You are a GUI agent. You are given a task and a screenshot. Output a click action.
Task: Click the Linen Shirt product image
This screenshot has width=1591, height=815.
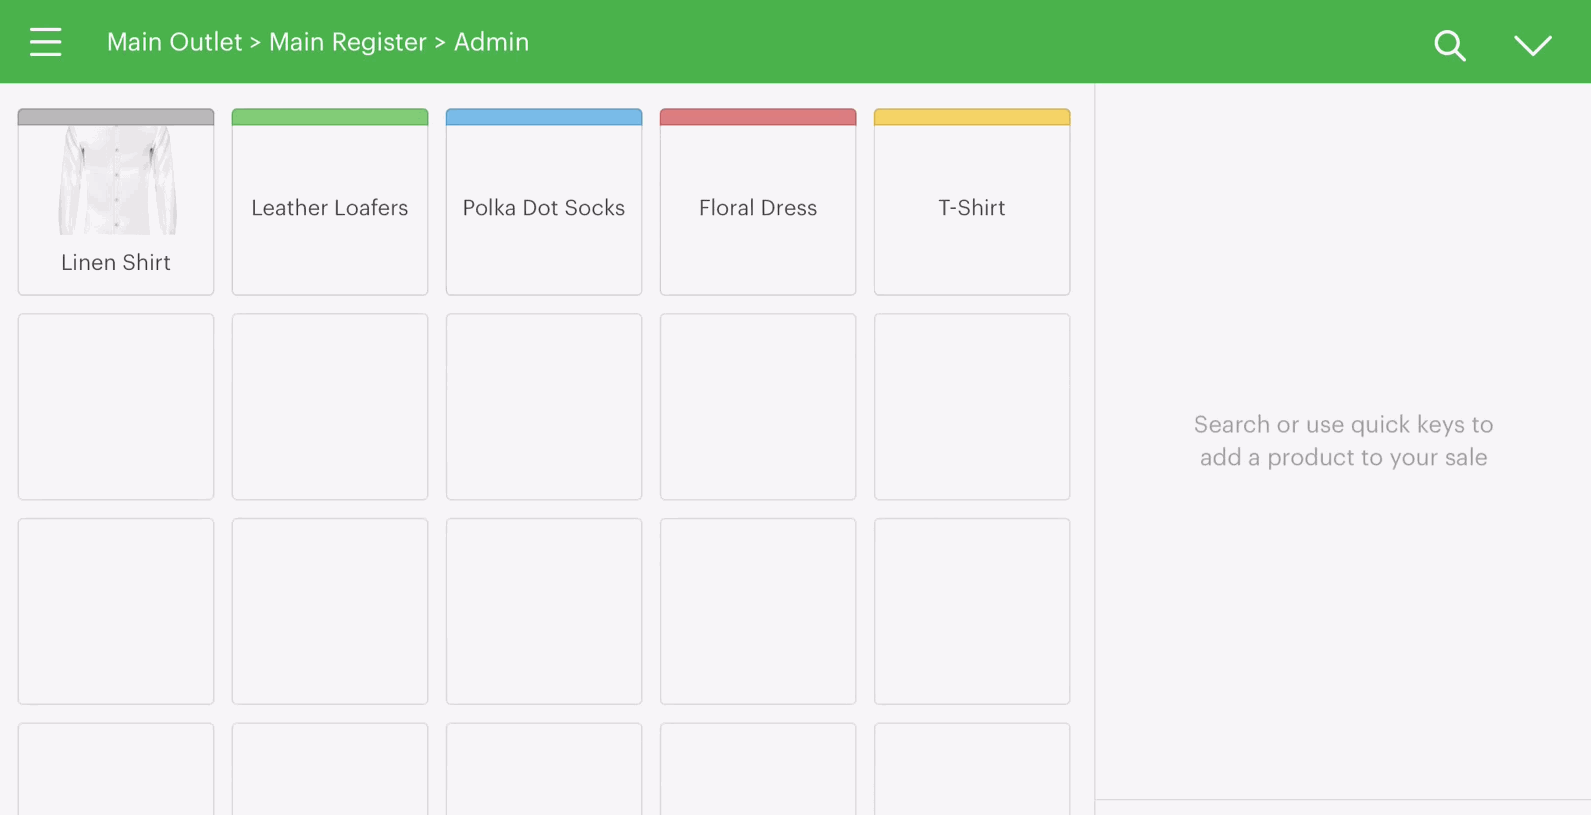117,180
